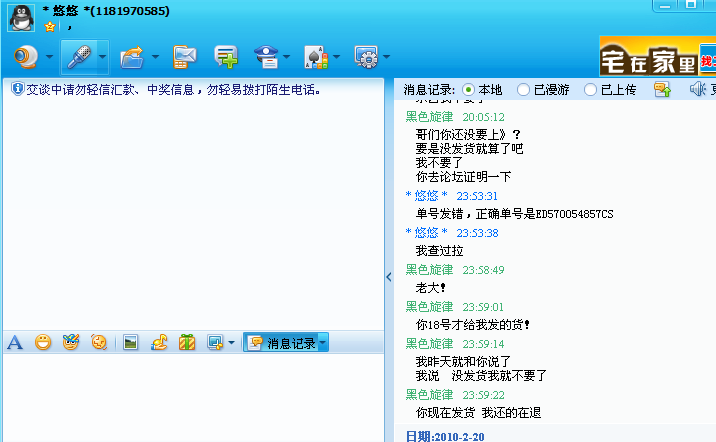Click the chat title 悠悠 (1181970585)
This screenshot has height=442, width=716.
(x=106, y=11)
